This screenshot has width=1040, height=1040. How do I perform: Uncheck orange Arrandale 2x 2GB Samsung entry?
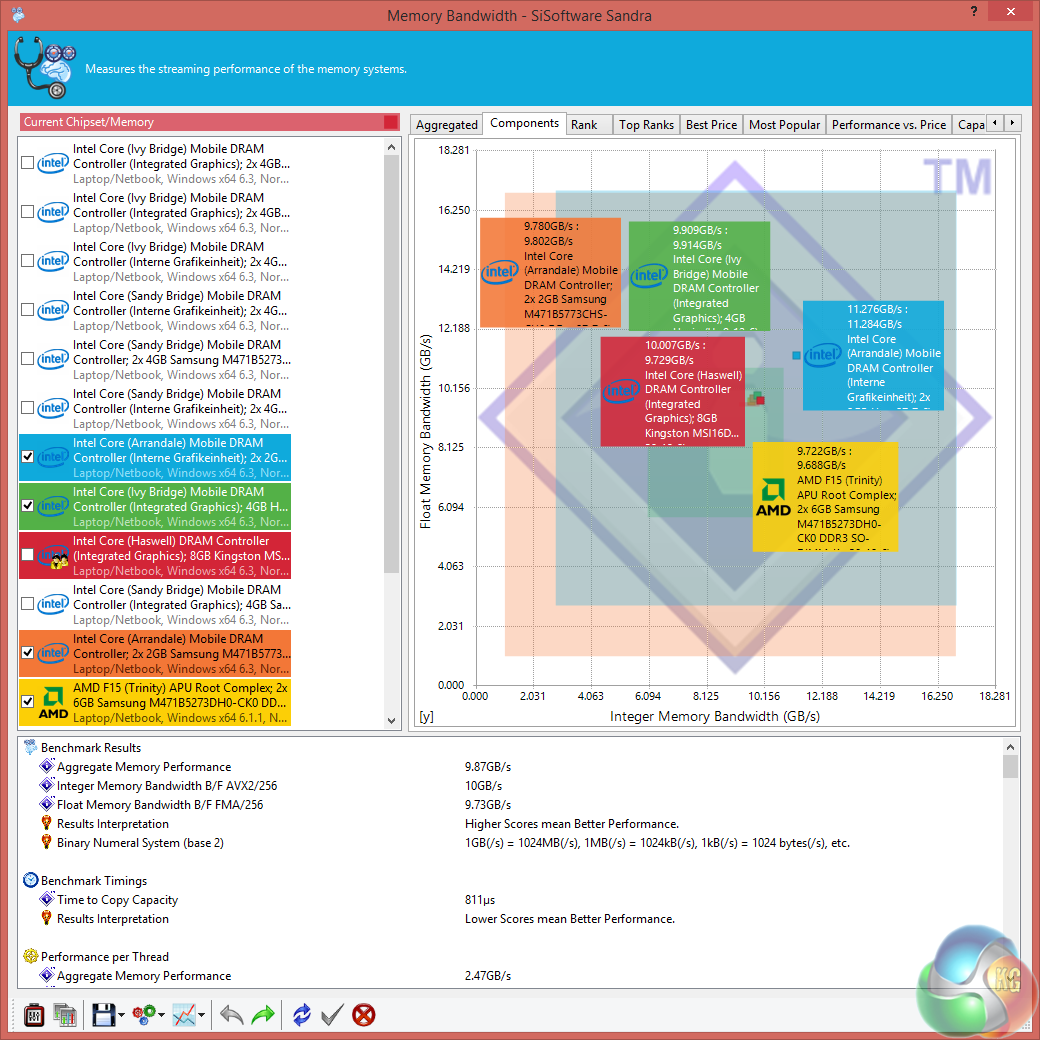pyautogui.click(x=27, y=653)
